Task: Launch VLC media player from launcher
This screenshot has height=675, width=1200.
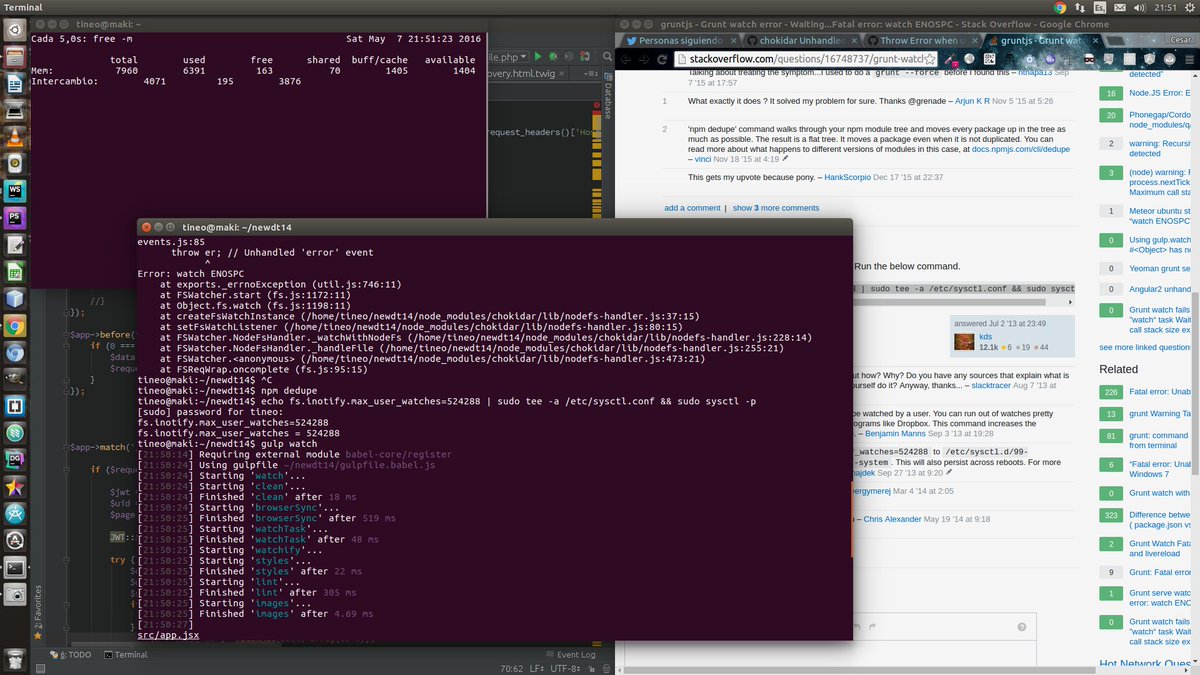Action: click(15, 138)
